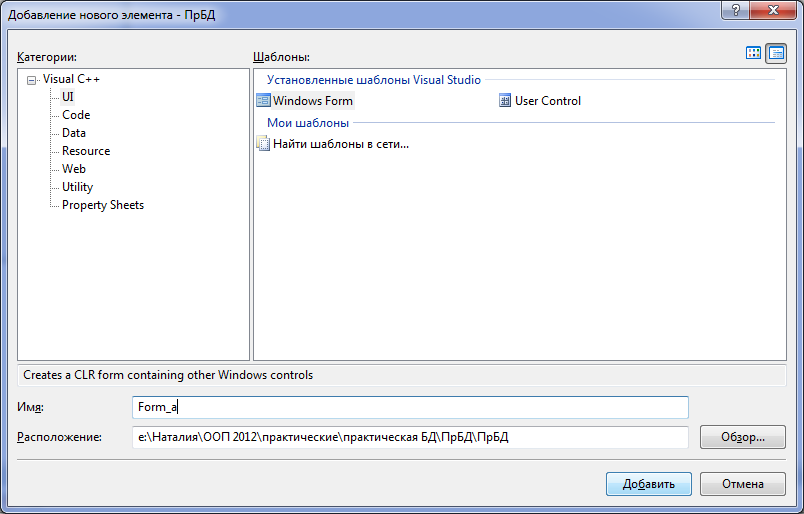Click the Отмена button
Screen dimensions: 804x514
742,484
